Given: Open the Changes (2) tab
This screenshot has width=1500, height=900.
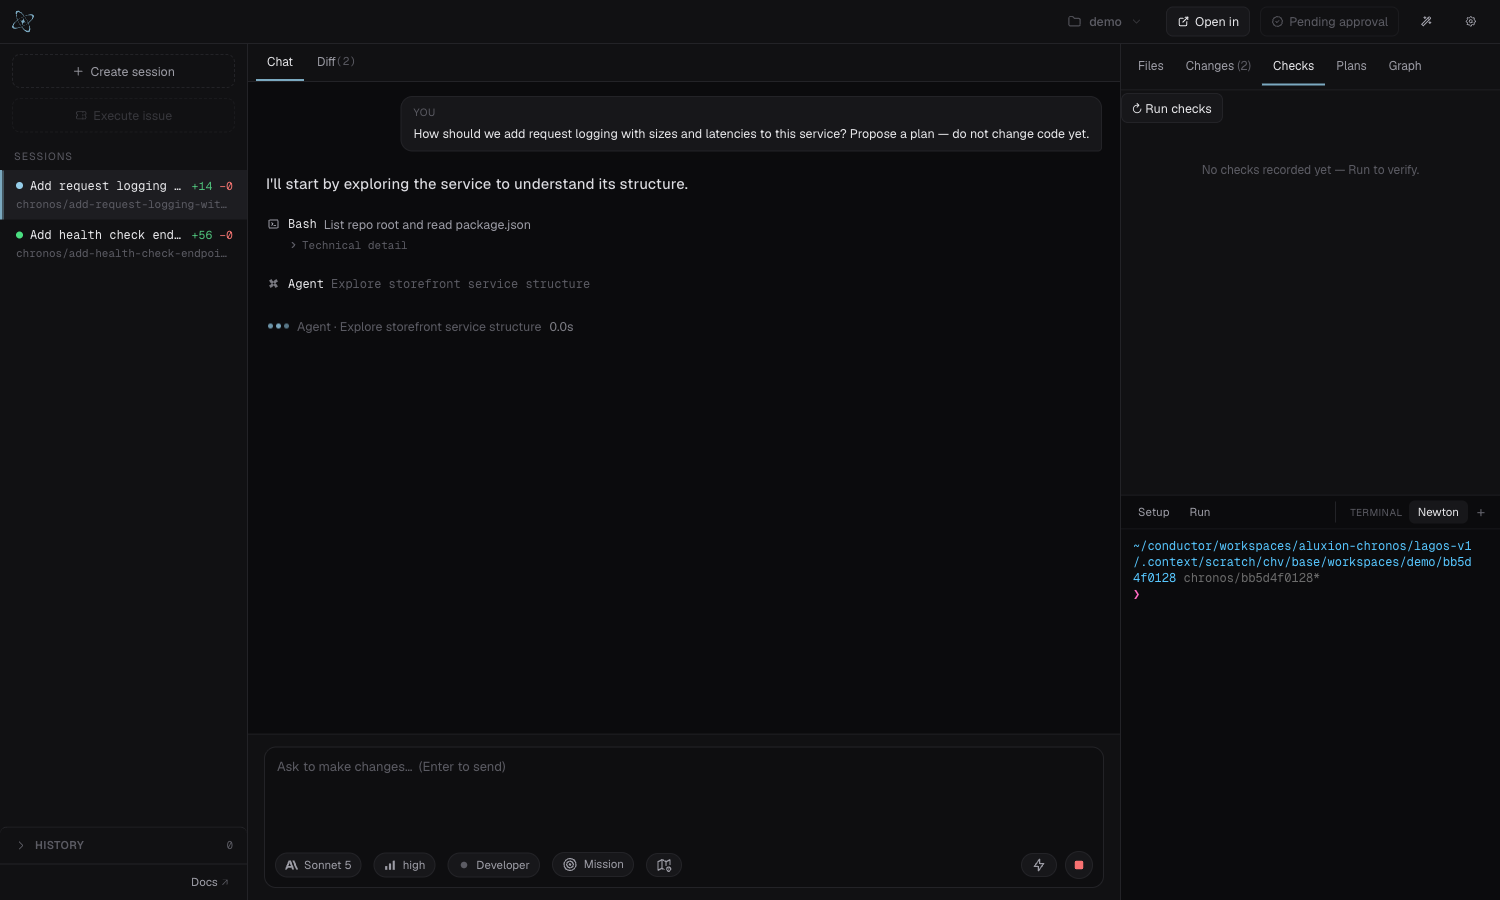Looking at the screenshot, I should (x=1218, y=66).
